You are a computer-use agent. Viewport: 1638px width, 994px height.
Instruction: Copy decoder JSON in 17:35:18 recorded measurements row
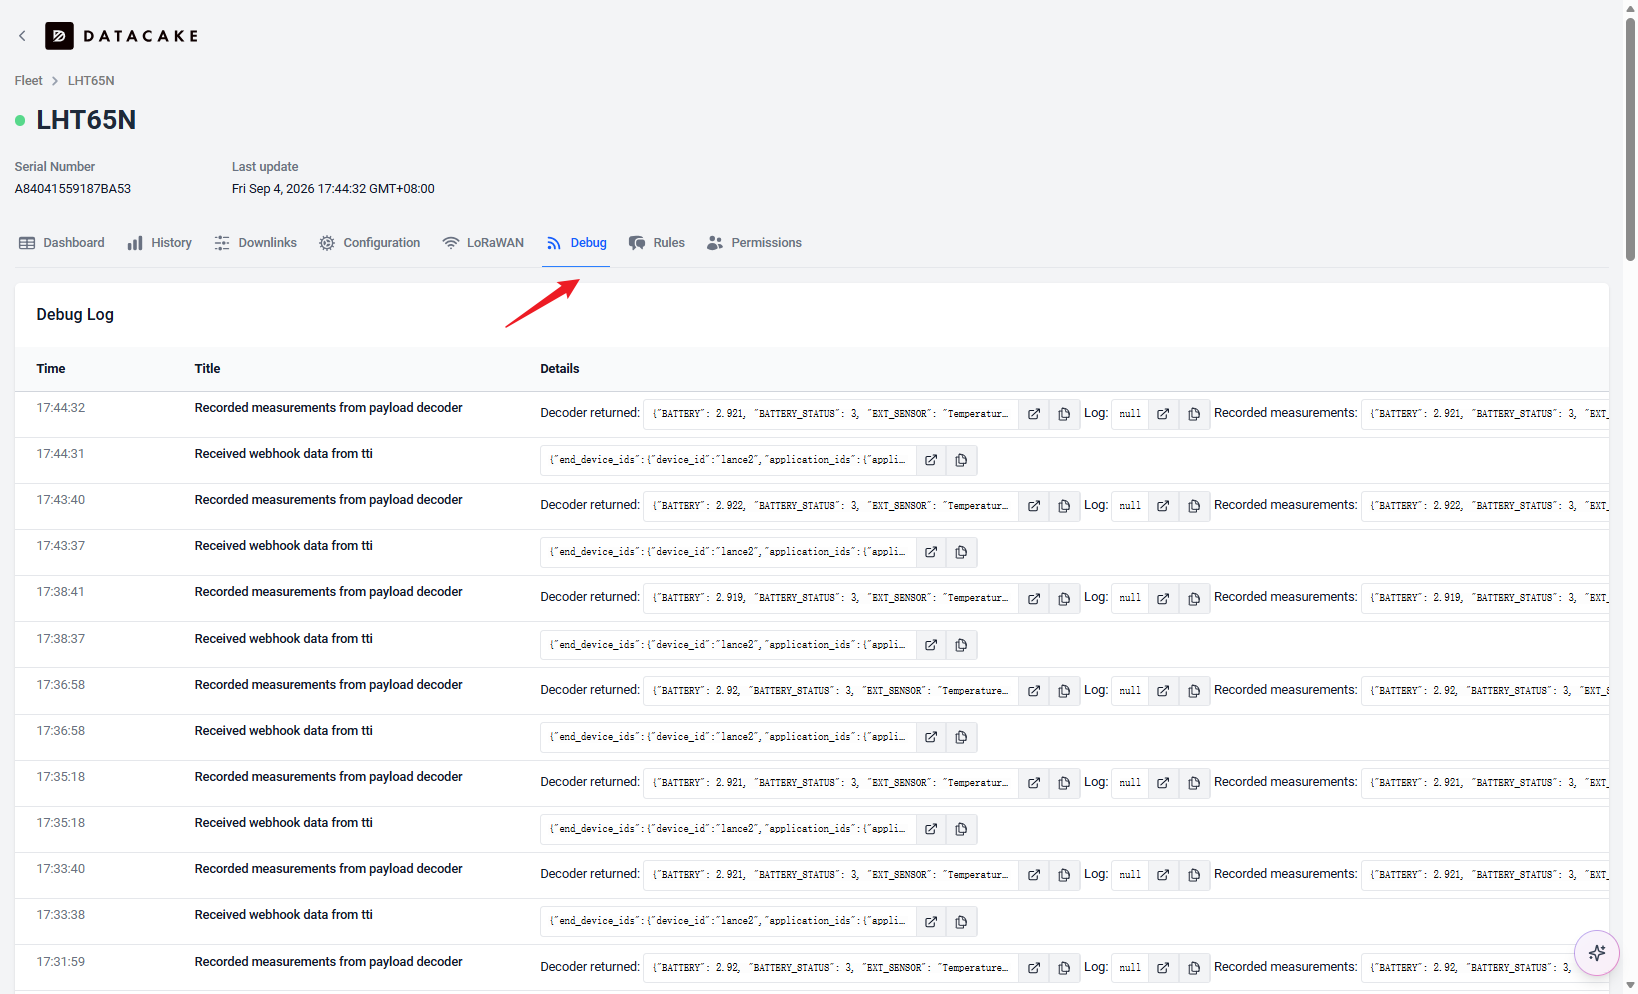tap(1064, 783)
